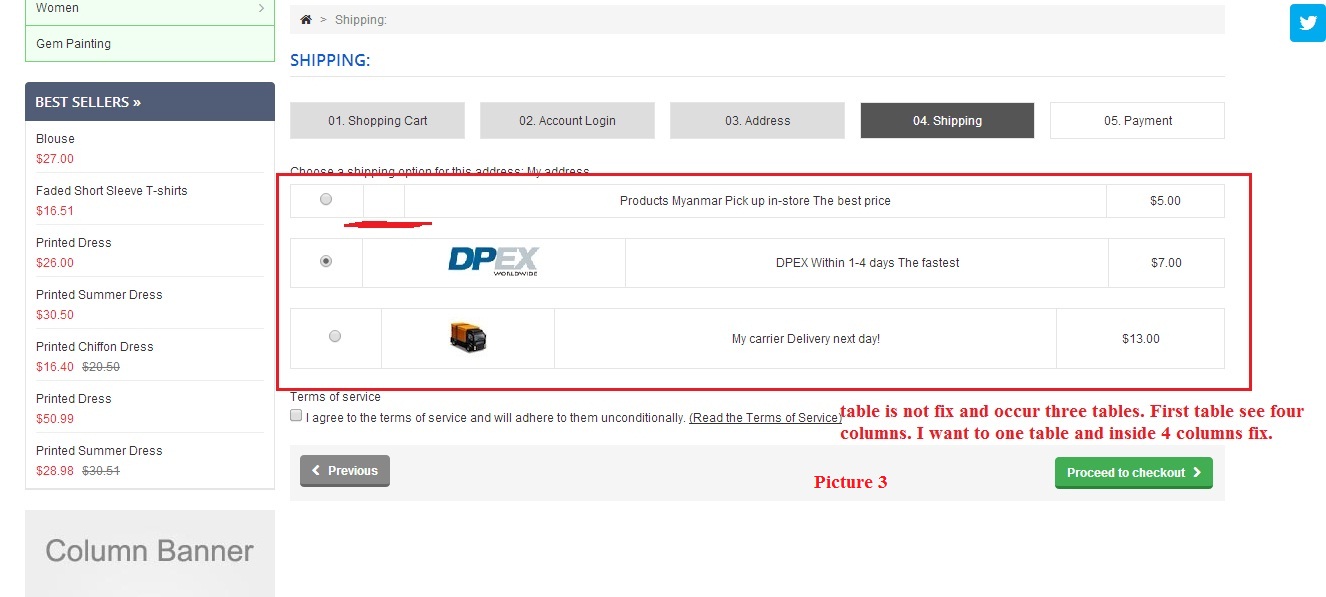
Task: Open Faded Short Sleeve T-shirts product
Action: click(112, 190)
